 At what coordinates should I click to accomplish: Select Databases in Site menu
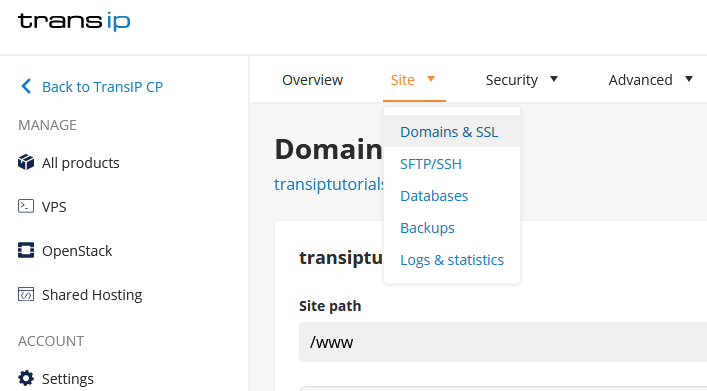434,196
